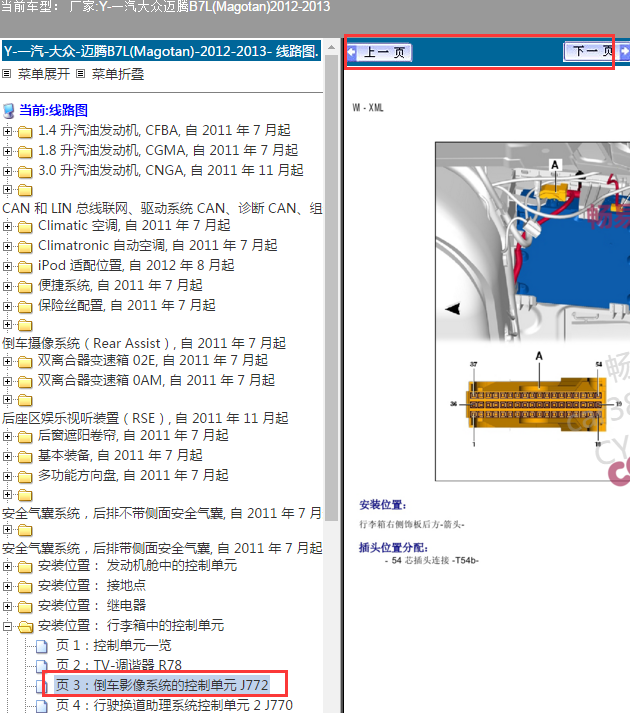Click folder icon of 基本装备

25,457
